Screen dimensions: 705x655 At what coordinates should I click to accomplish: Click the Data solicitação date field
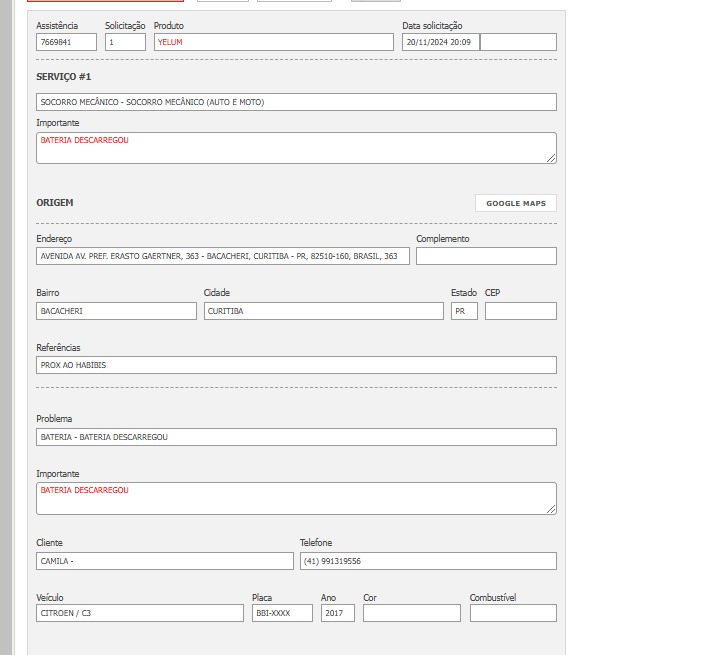point(440,42)
